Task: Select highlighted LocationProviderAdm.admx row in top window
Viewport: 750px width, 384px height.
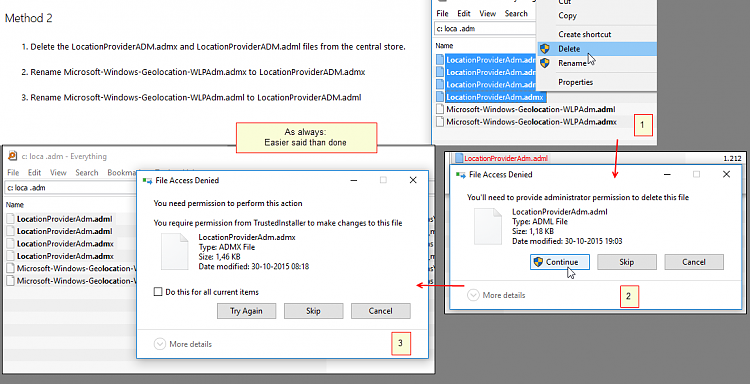Action: pos(495,97)
